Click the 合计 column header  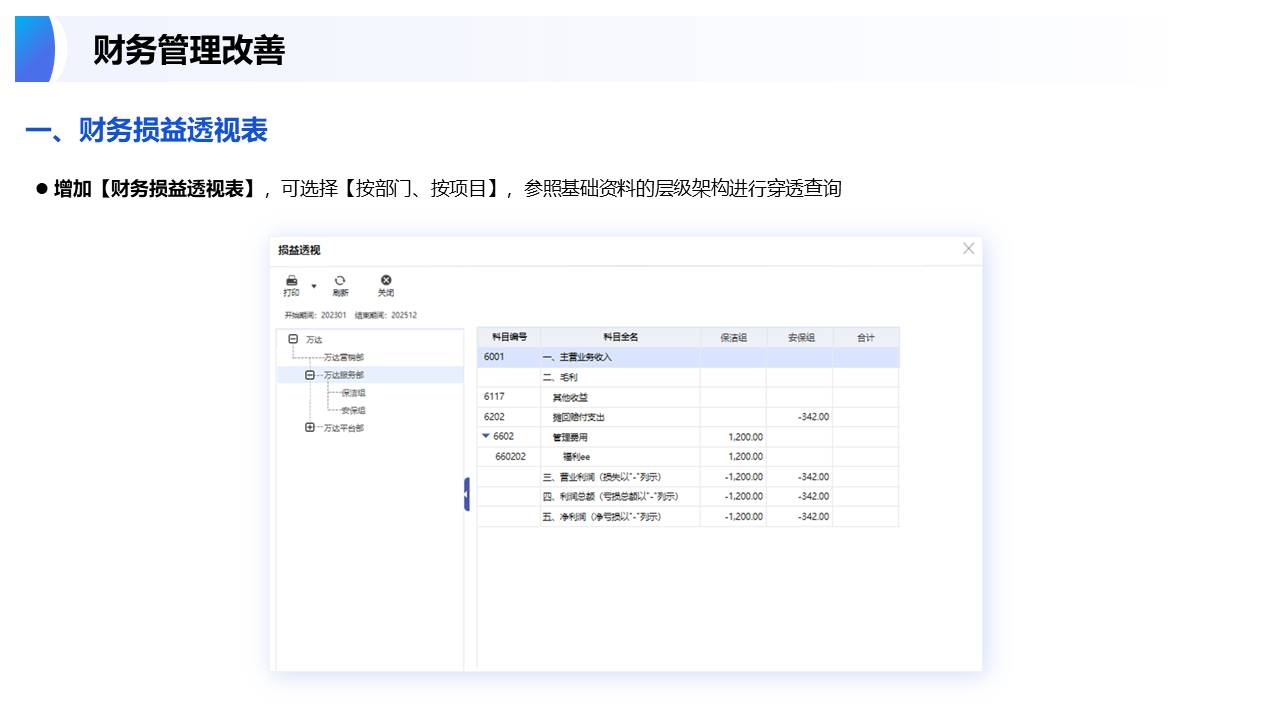(x=865, y=338)
